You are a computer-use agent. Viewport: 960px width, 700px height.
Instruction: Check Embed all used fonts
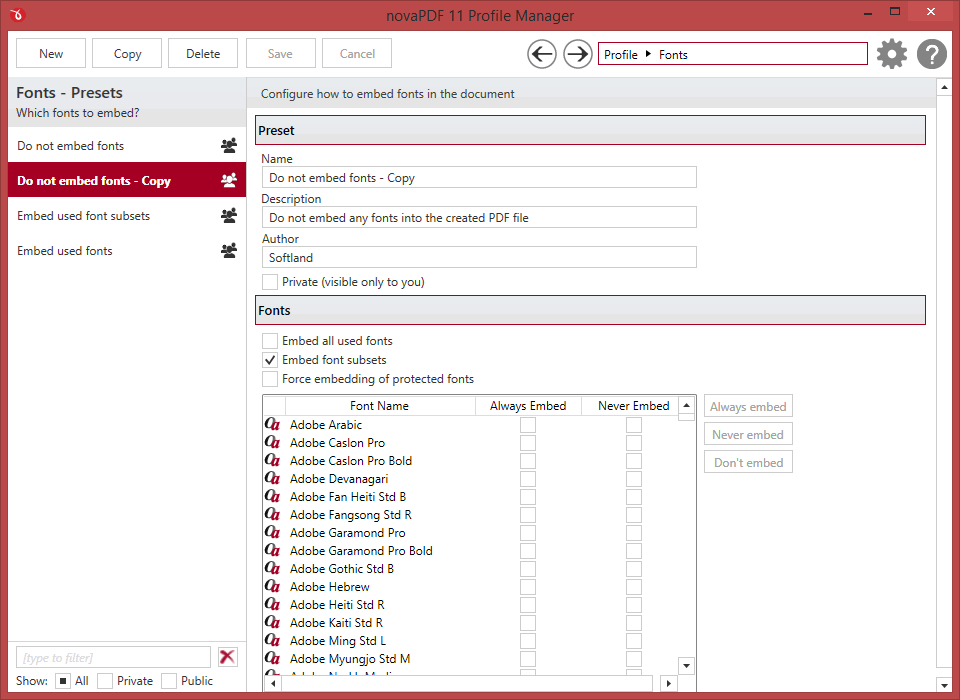(269, 341)
